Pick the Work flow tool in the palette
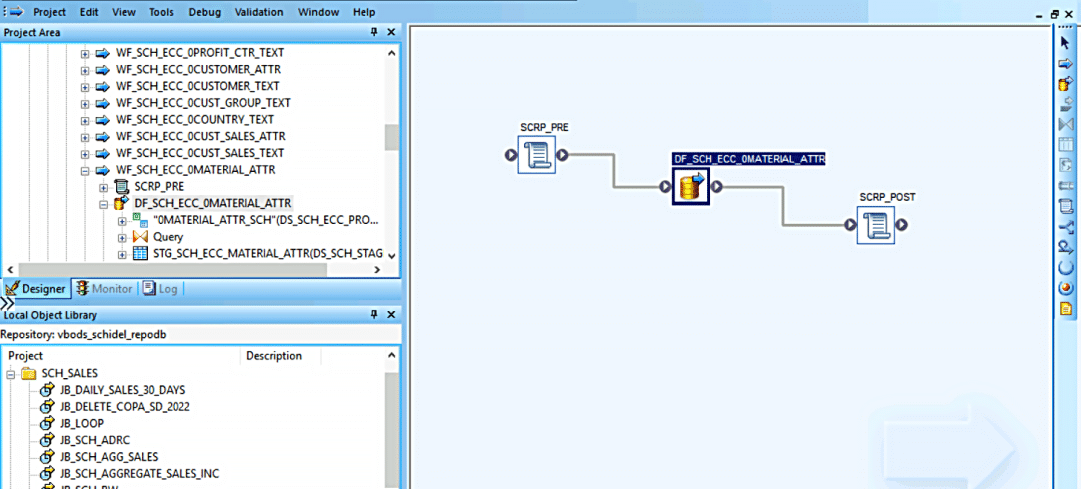The width and height of the screenshot is (1081, 489). 1066,63
